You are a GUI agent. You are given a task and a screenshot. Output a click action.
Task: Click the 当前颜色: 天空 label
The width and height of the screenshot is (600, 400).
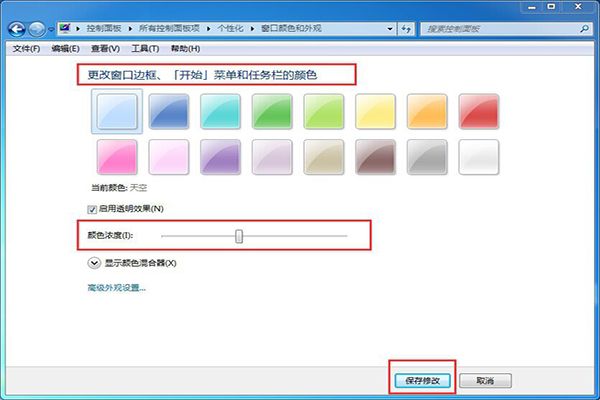coord(119,188)
